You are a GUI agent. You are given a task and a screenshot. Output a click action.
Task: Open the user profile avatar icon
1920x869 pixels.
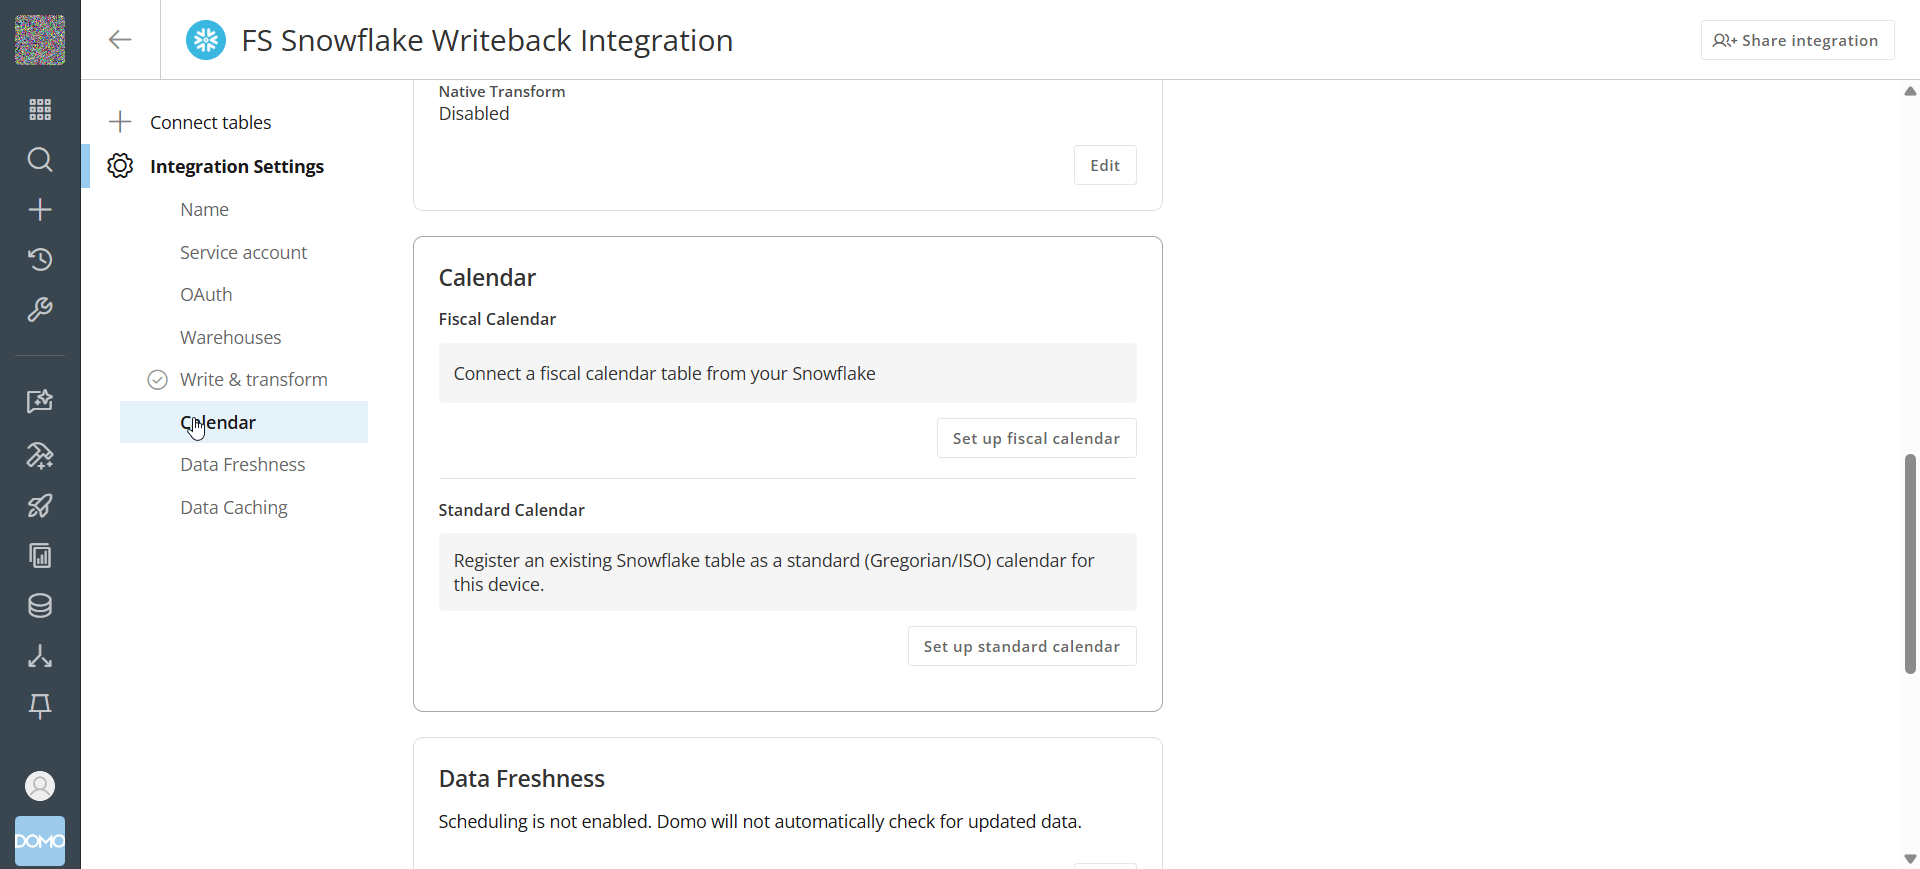click(x=40, y=786)
